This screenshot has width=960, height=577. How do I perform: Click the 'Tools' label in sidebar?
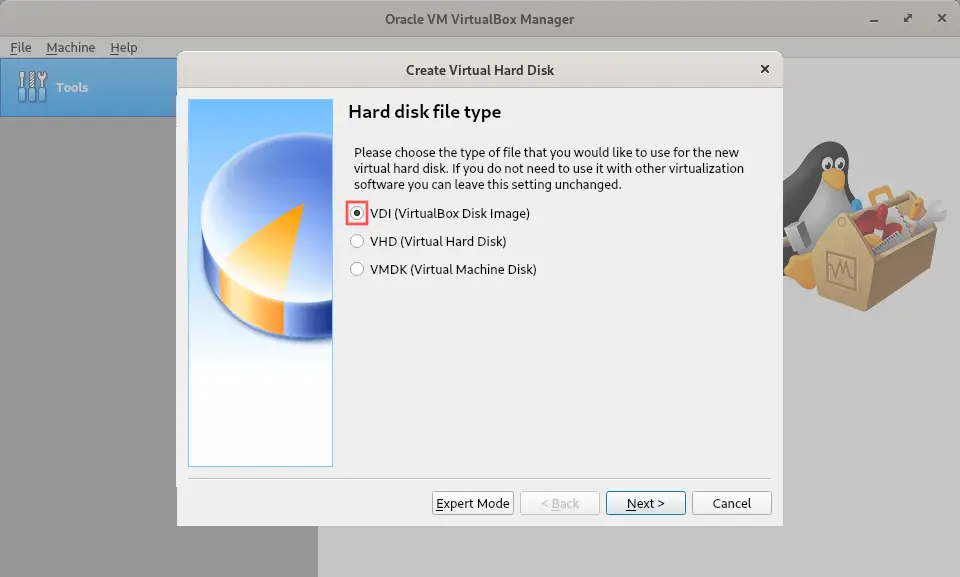[72, 88]
